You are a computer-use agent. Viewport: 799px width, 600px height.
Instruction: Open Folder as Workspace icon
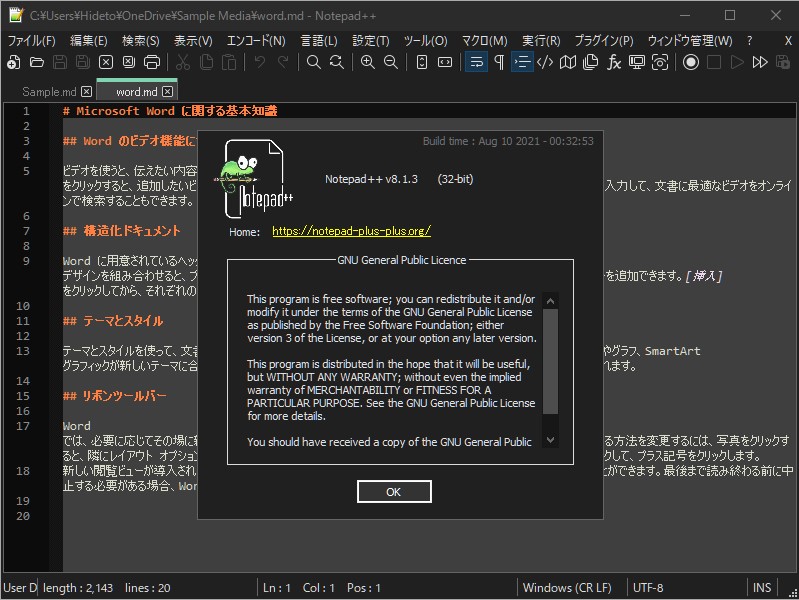636,62
